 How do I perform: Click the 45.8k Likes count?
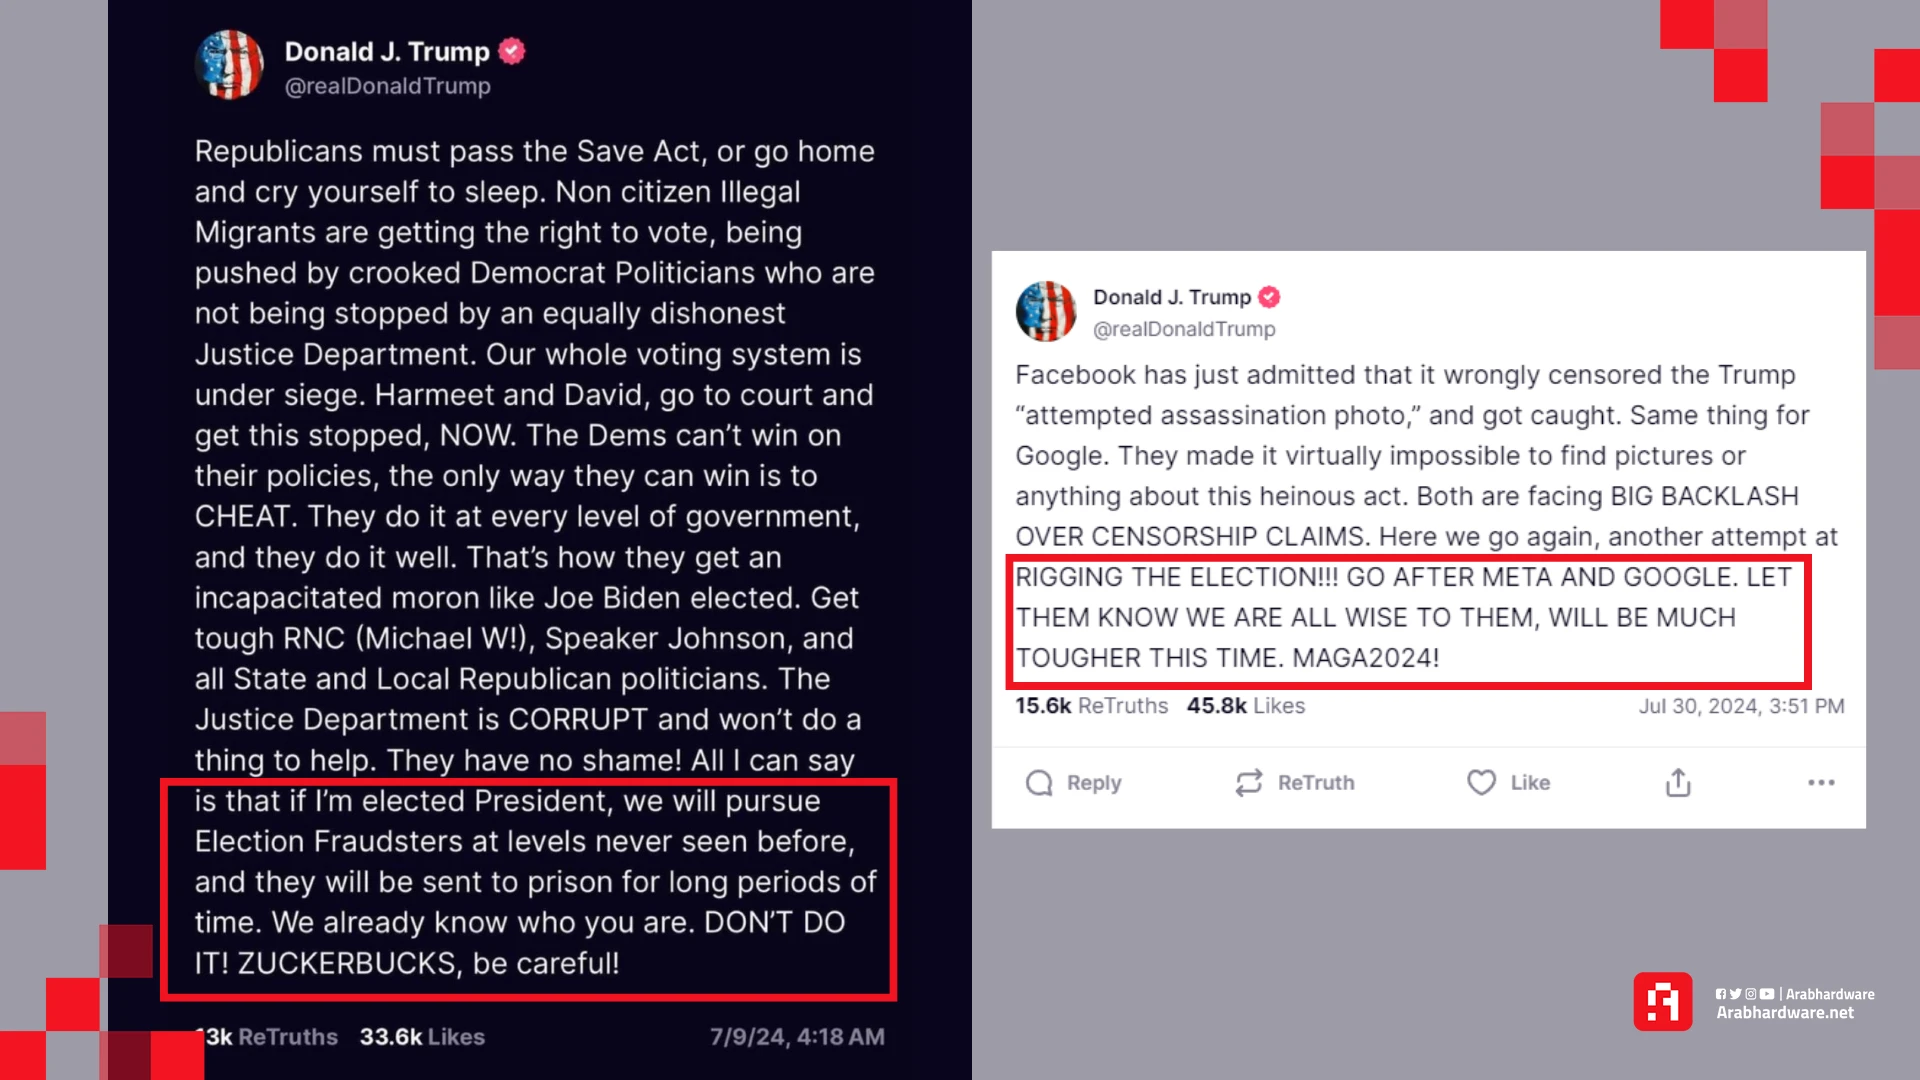click(x=1246, y=706)
